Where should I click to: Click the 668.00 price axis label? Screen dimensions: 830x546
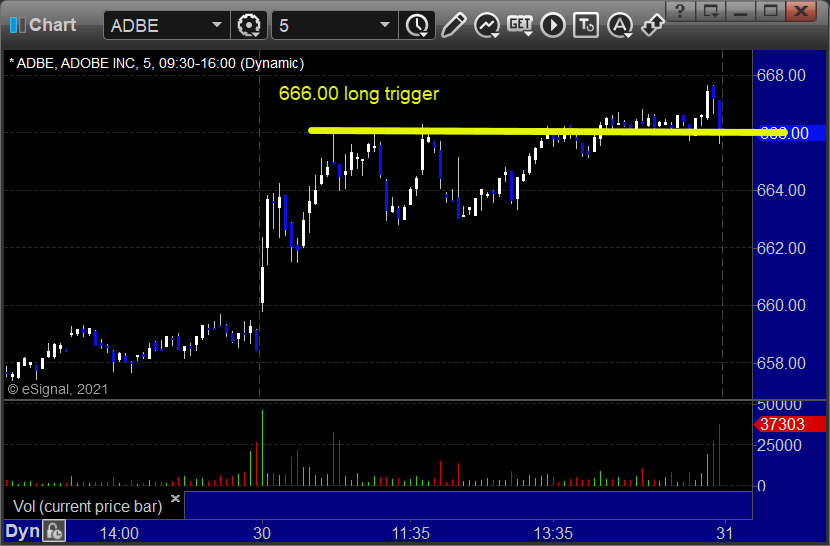781,75
